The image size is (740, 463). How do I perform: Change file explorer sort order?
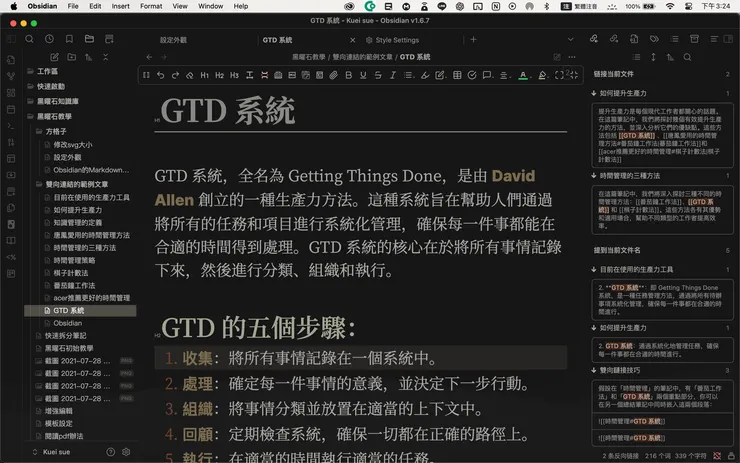88,57
